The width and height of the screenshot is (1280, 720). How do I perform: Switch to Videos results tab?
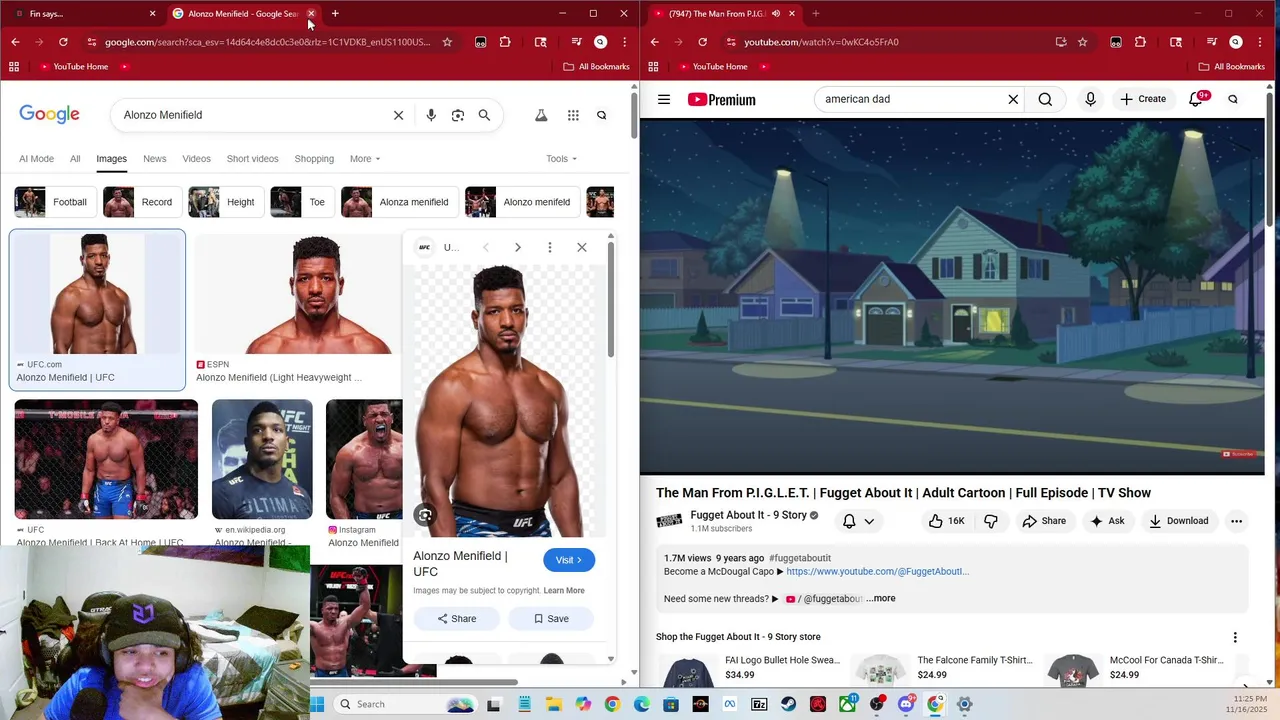point(196,159)
